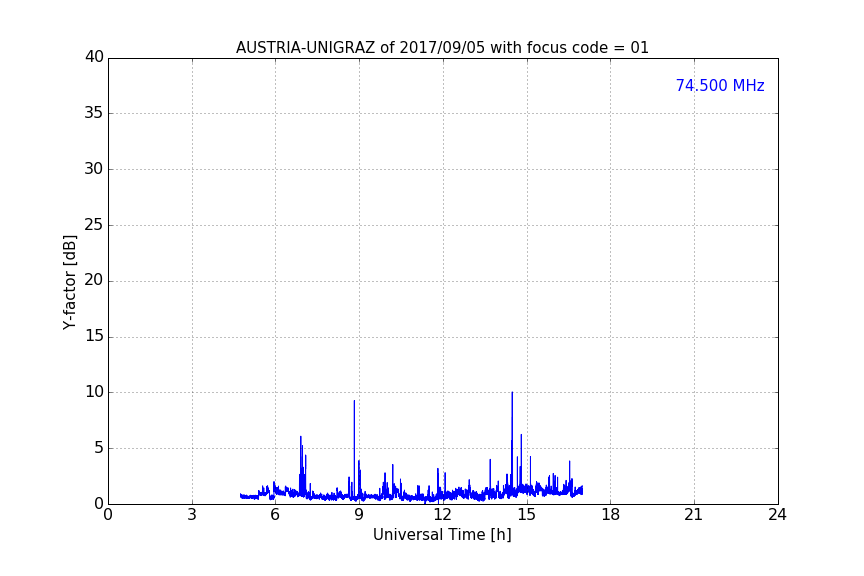Click the x-axis tick label '9'
The width and height of the screenshot is (864, 576).
tap(359, 515)
